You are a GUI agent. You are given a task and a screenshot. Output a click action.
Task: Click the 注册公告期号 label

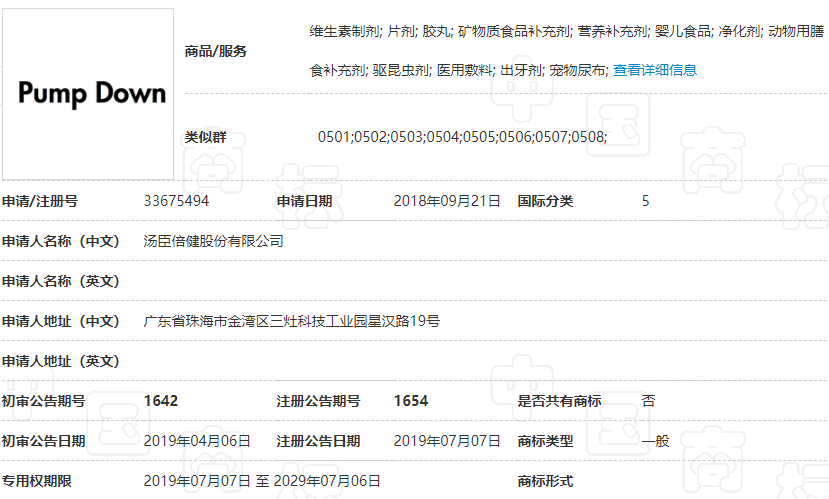coord(318,401)
